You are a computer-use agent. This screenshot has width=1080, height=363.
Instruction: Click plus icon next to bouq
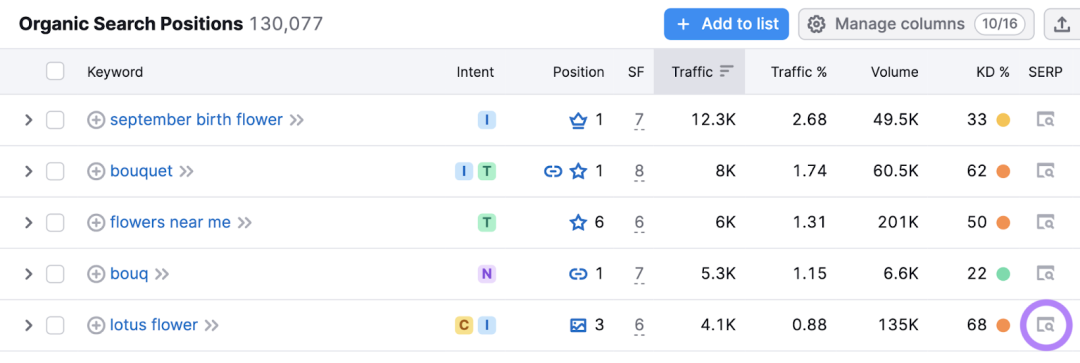(x=96, y=274)
